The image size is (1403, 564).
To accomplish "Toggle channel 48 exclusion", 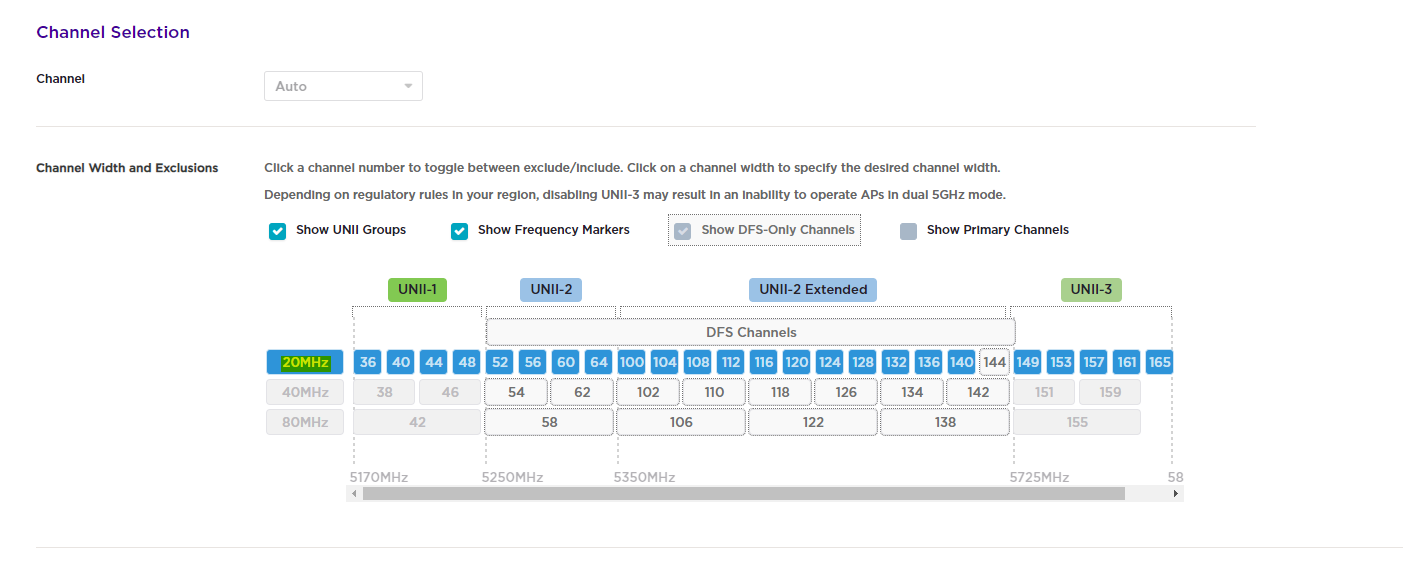I will click(x=466, y=362).
